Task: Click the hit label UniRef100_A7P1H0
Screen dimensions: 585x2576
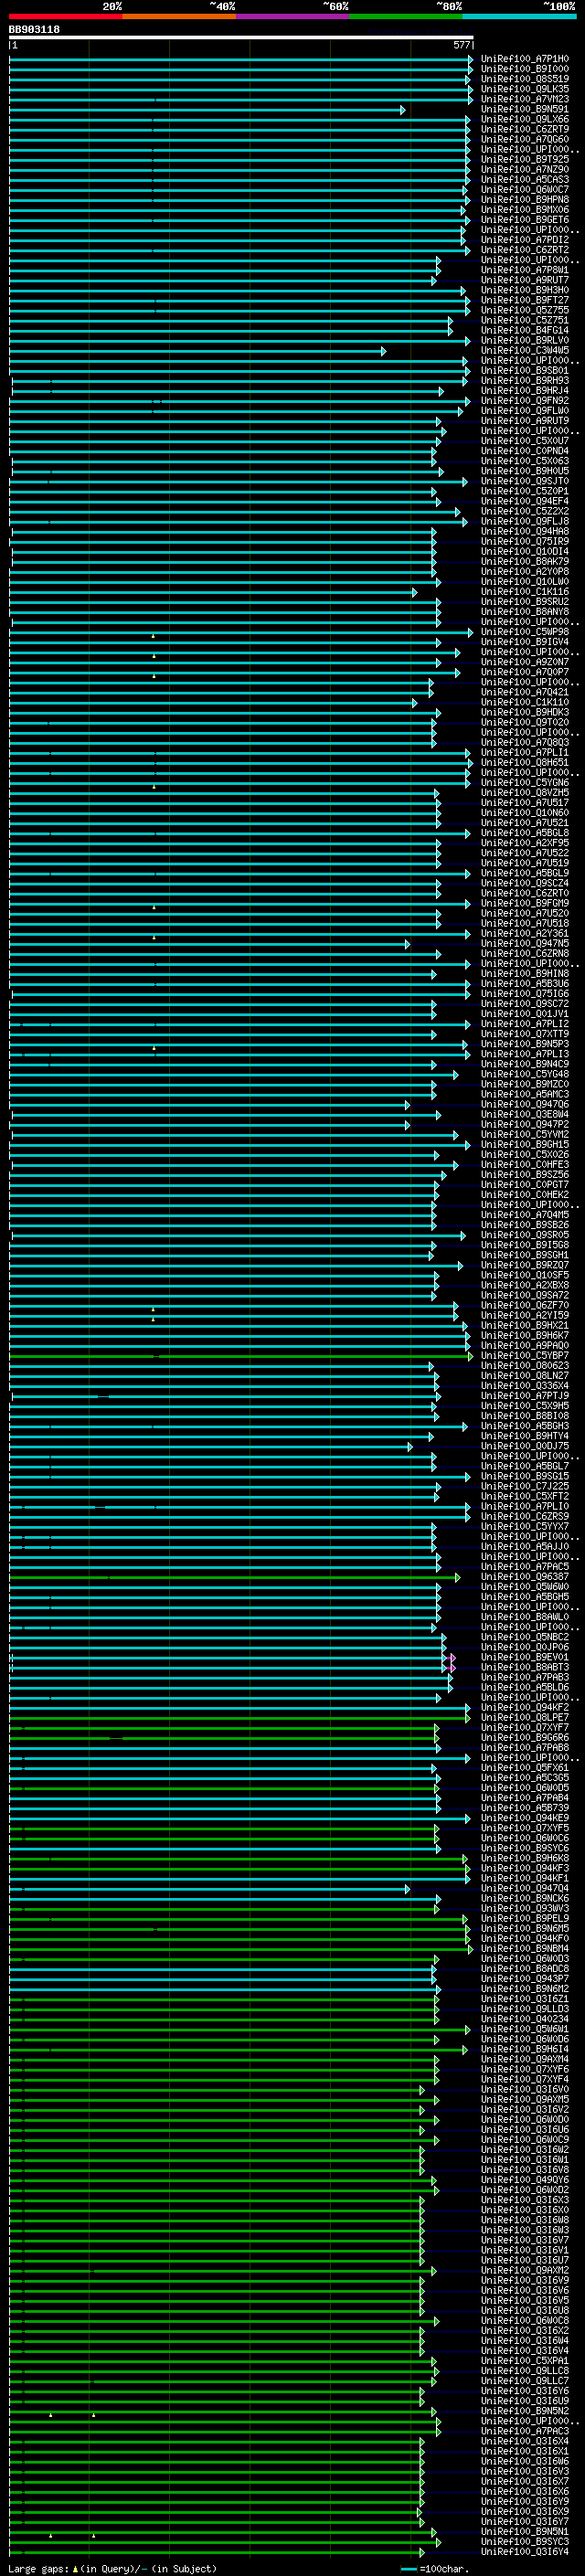Action: (x=525, y=59)
